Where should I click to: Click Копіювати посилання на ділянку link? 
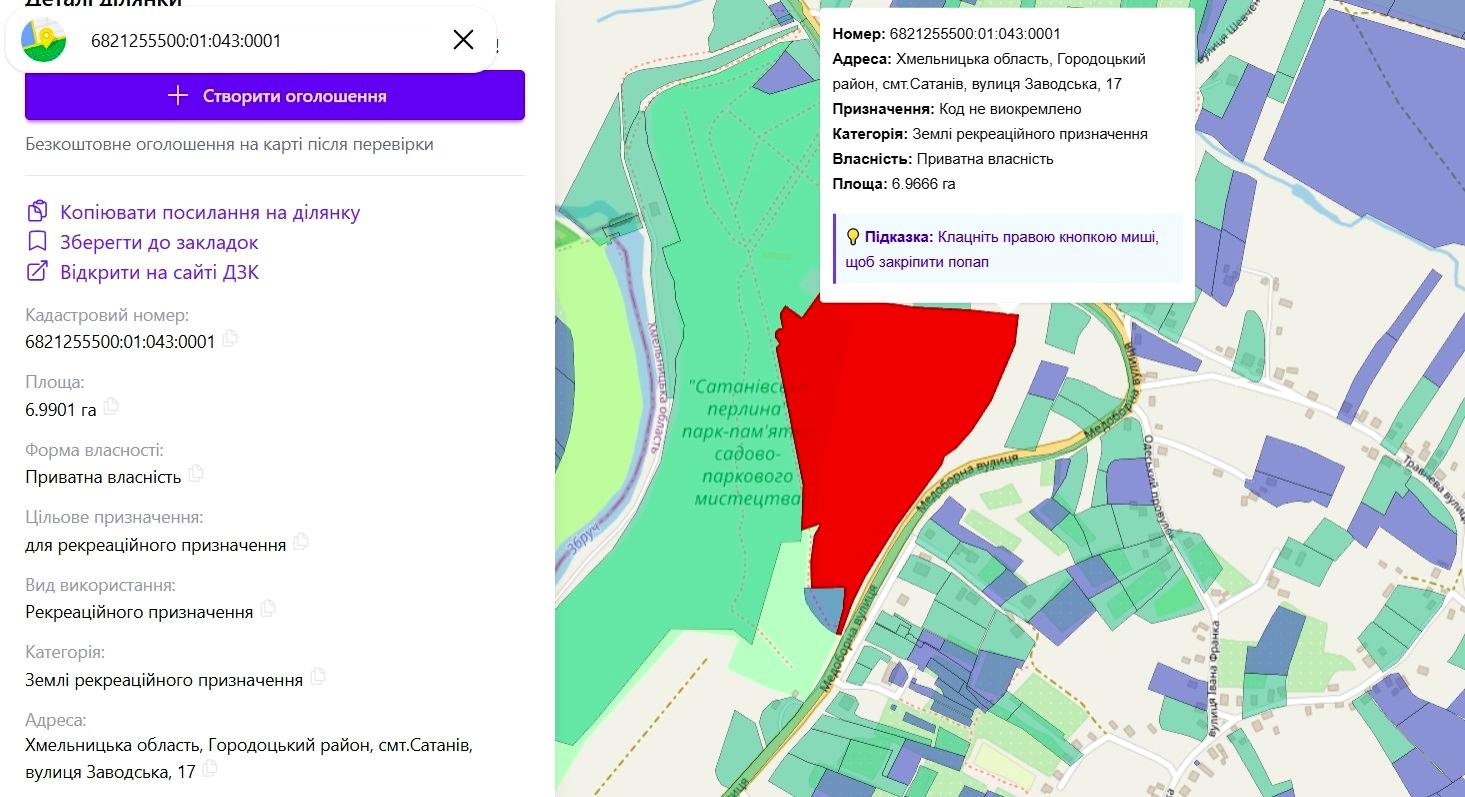pyautogui.click(x=210, y=212)
